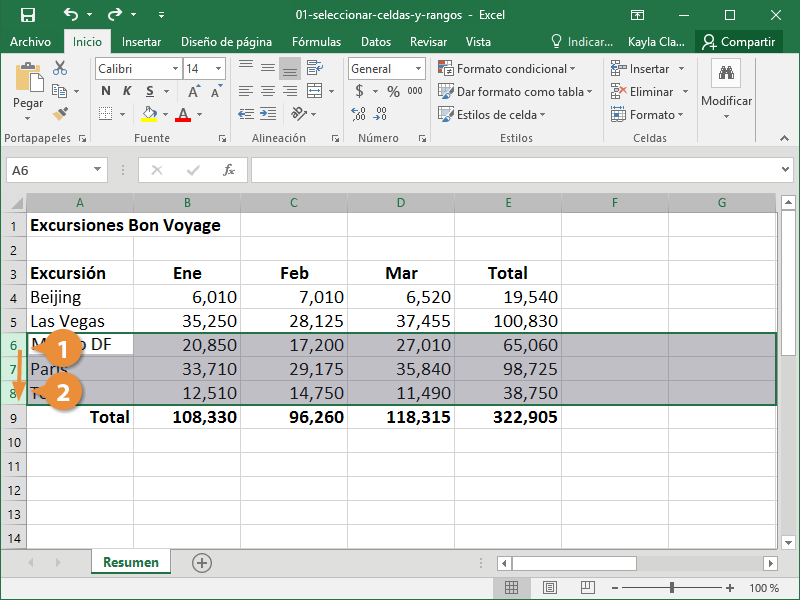The image size is (800, 600).
Task: Click the Save icon in title bar
Action: pos(27,15)
